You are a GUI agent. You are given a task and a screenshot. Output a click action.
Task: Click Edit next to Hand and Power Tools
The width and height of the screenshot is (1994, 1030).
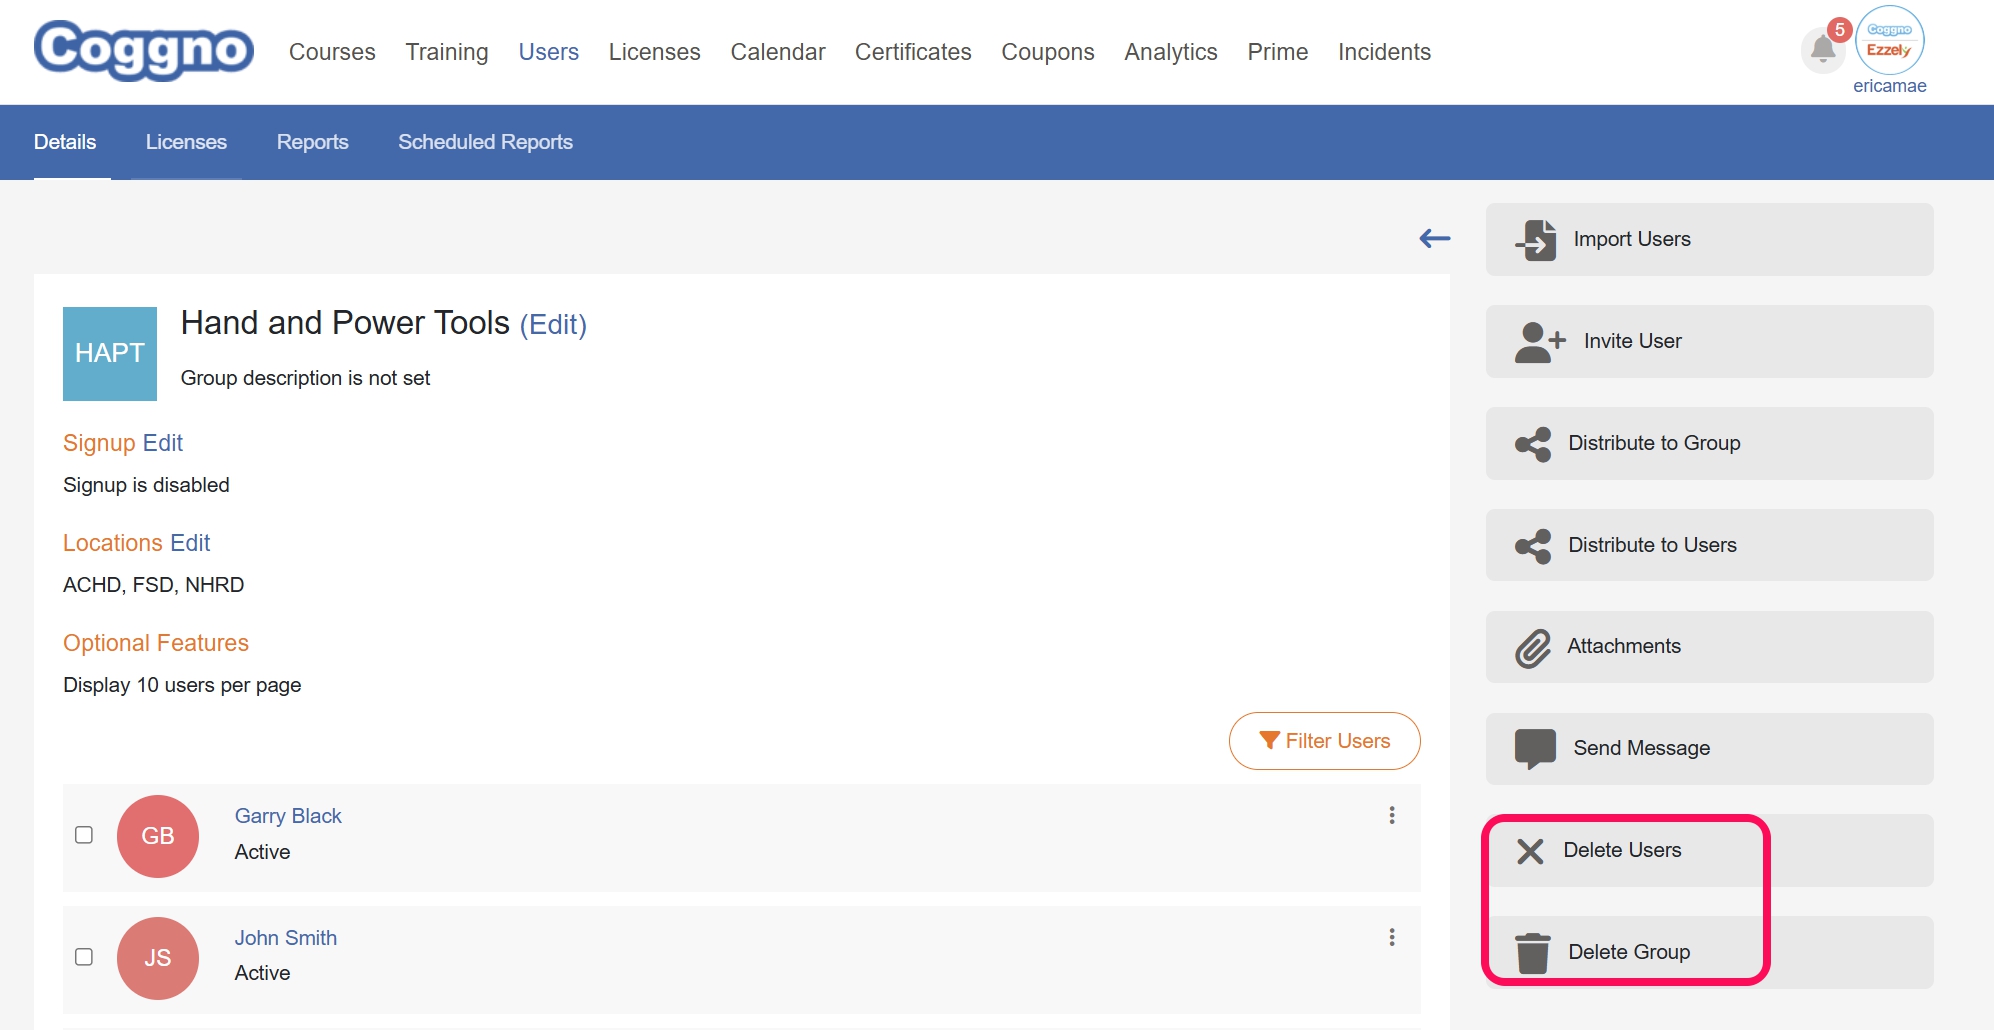coord(553,324)
